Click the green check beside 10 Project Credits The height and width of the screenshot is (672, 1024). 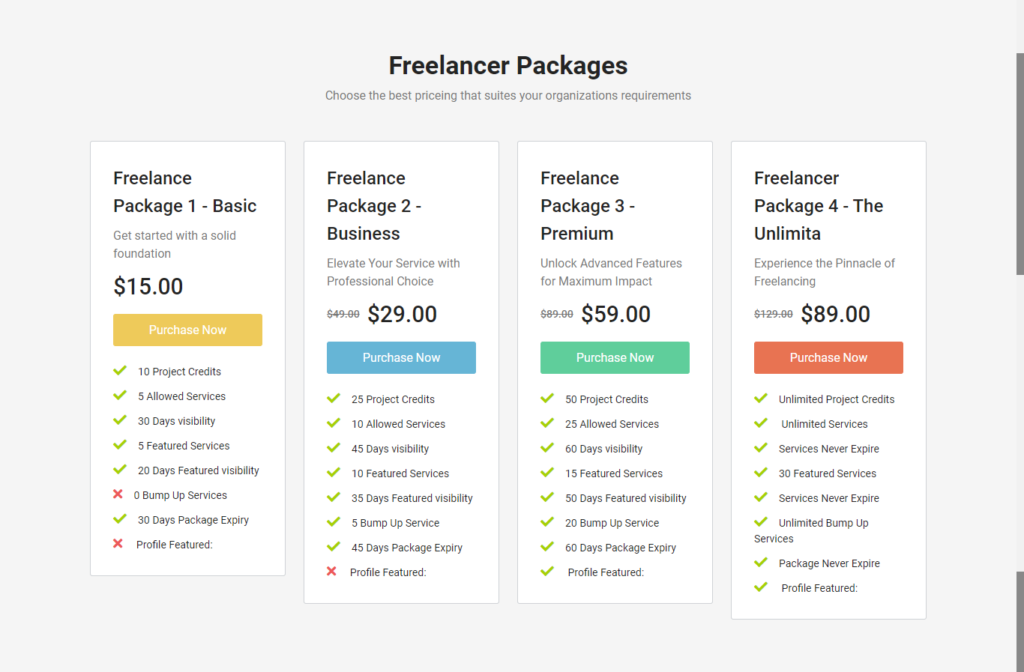pos(120,371)
